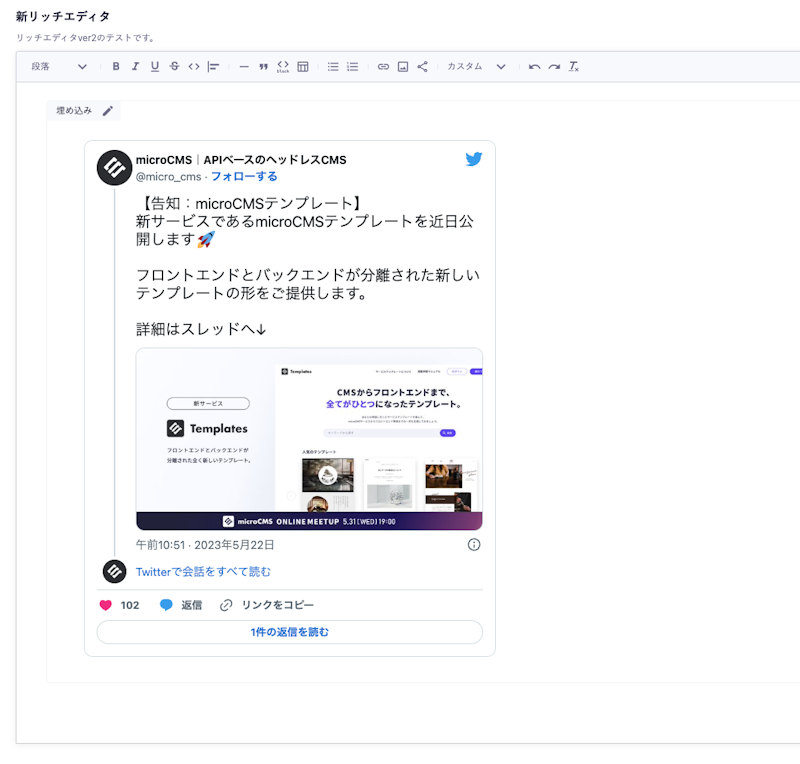
Task: Select the underline icon
Action: coord(154,67)
